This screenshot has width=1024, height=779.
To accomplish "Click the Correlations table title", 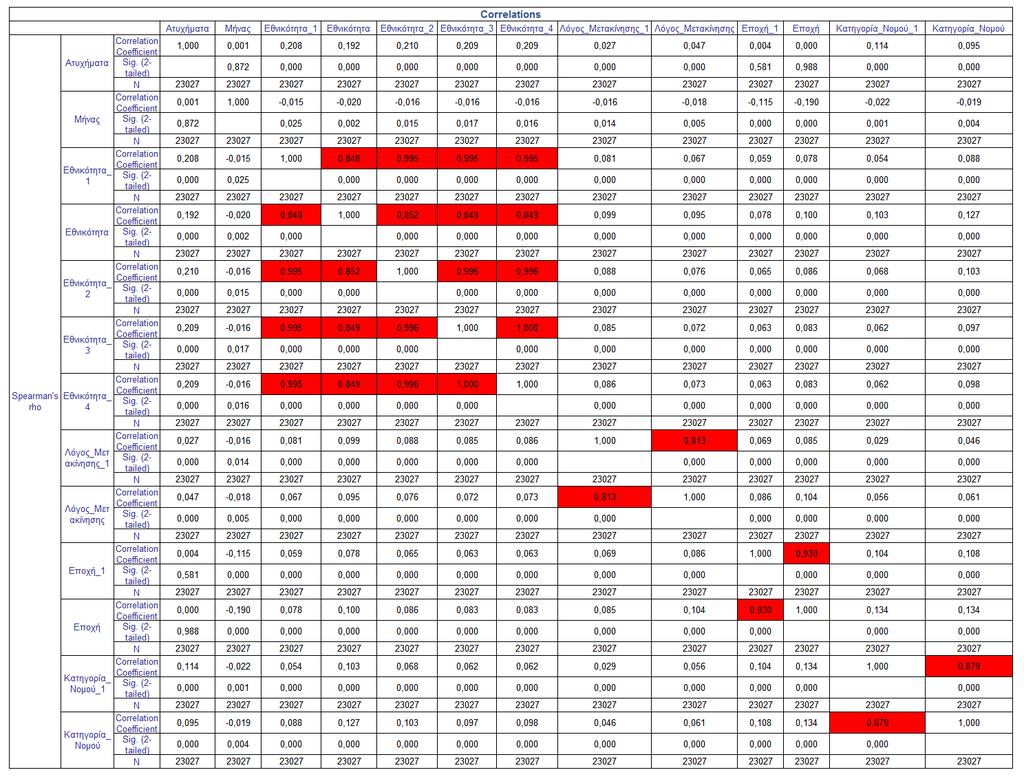I will click(510, 14).
